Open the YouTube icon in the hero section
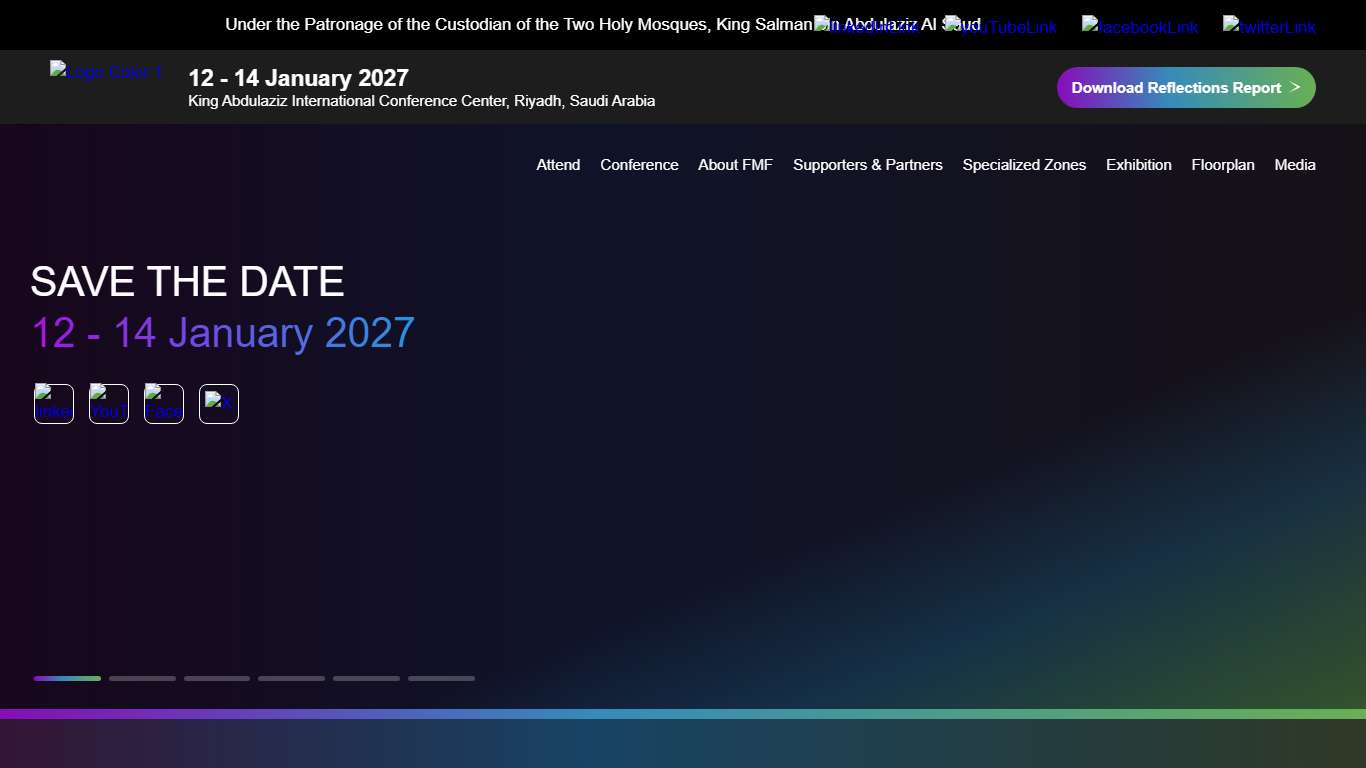 tap(108, 403)
